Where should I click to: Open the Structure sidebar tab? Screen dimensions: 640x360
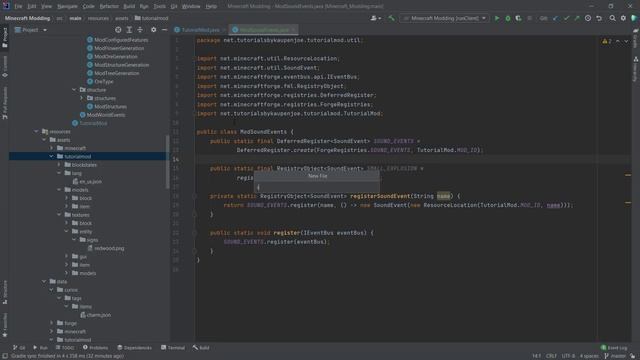tap(5, 292)
